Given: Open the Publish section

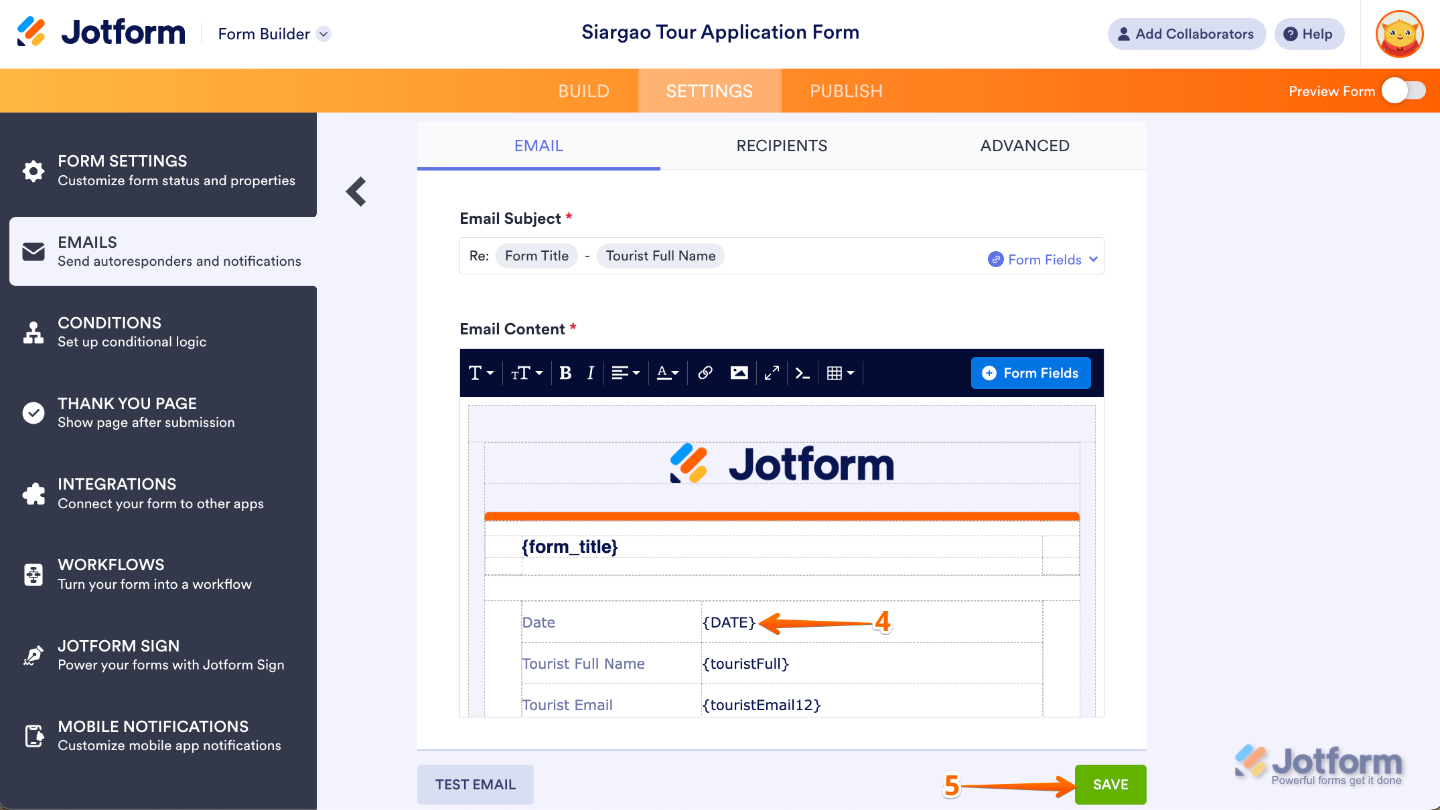Looking at the screenshot, I should tap(846, 90).
